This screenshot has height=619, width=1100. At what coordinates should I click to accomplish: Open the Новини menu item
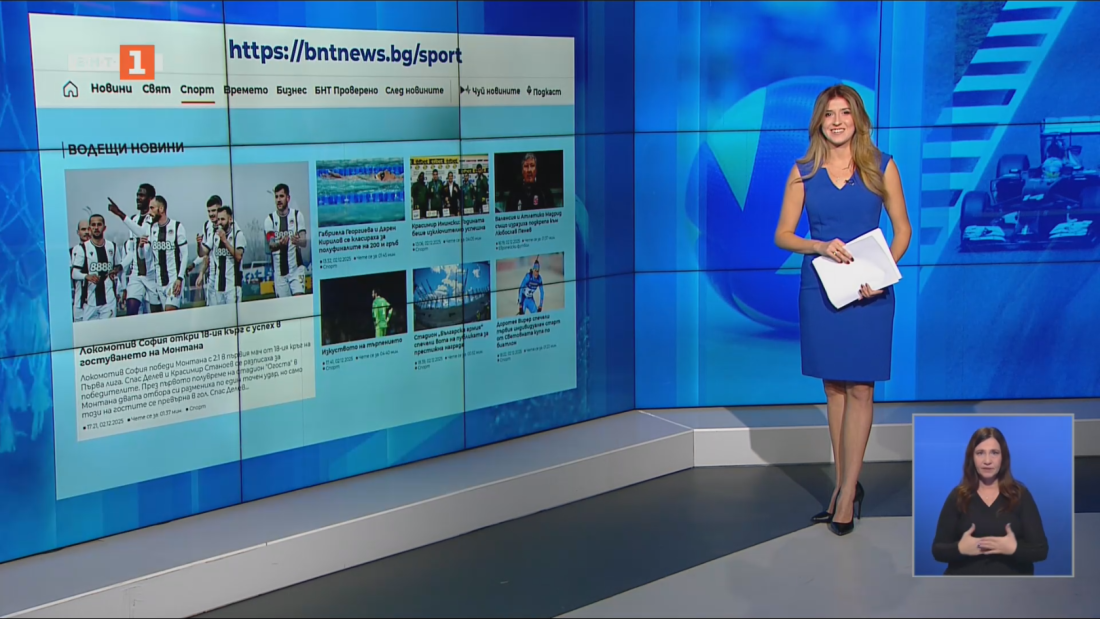click(111, 89)
